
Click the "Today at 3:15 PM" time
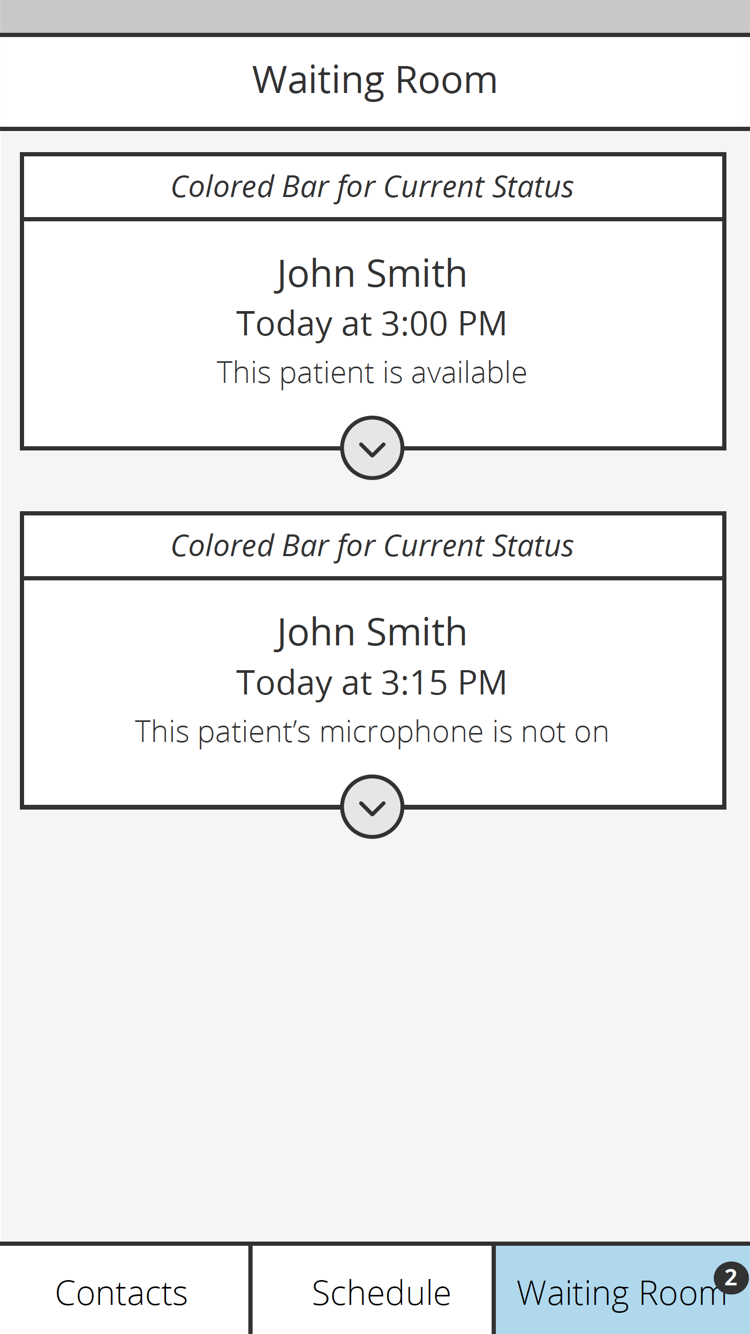coord(372,683)
